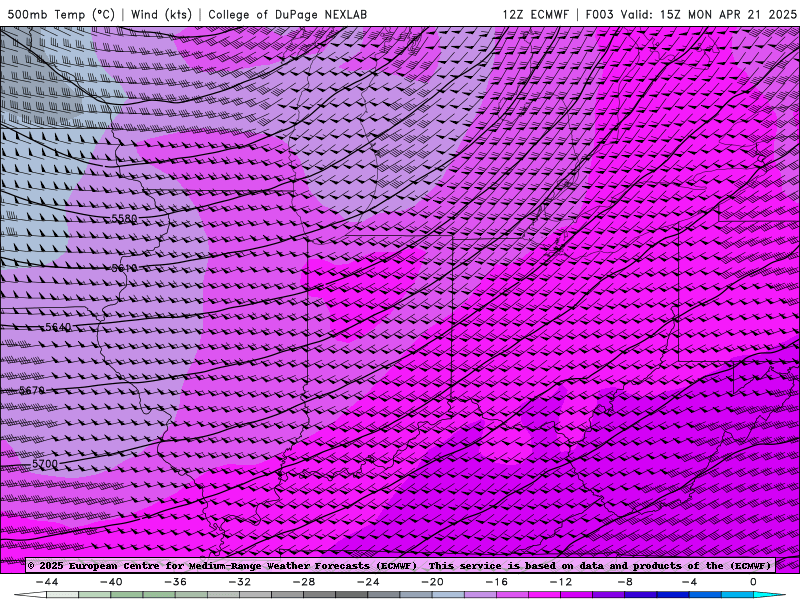800x600 pixels.
Task: Click the "500mb Temp (°C)" title text
Action: coord(61,14)
